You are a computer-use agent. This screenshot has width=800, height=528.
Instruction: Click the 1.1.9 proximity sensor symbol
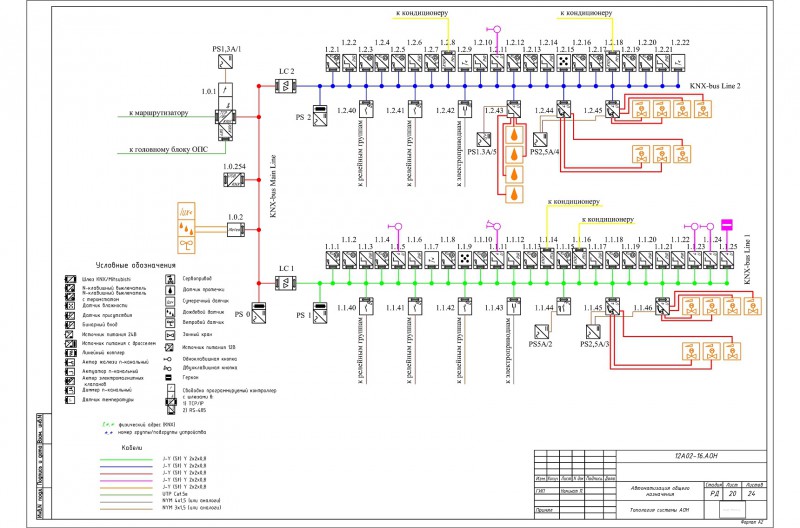464,259
